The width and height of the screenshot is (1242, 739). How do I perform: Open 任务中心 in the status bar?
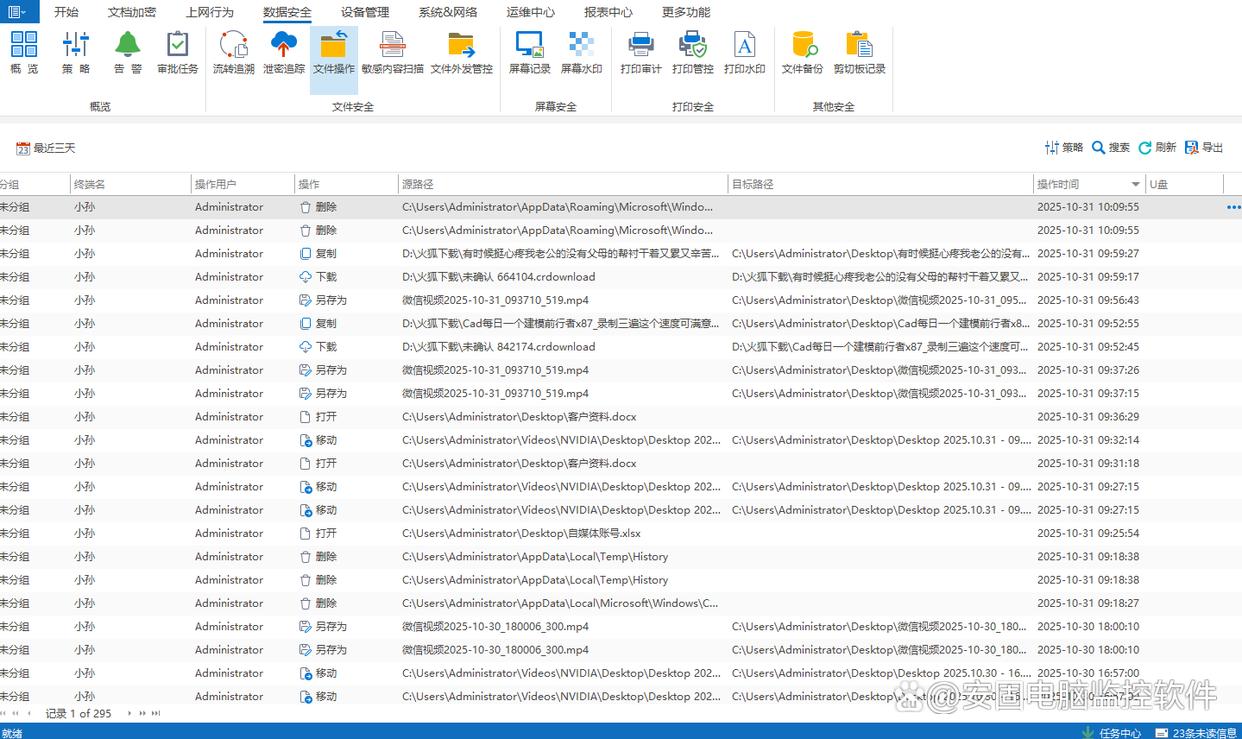1111,732
